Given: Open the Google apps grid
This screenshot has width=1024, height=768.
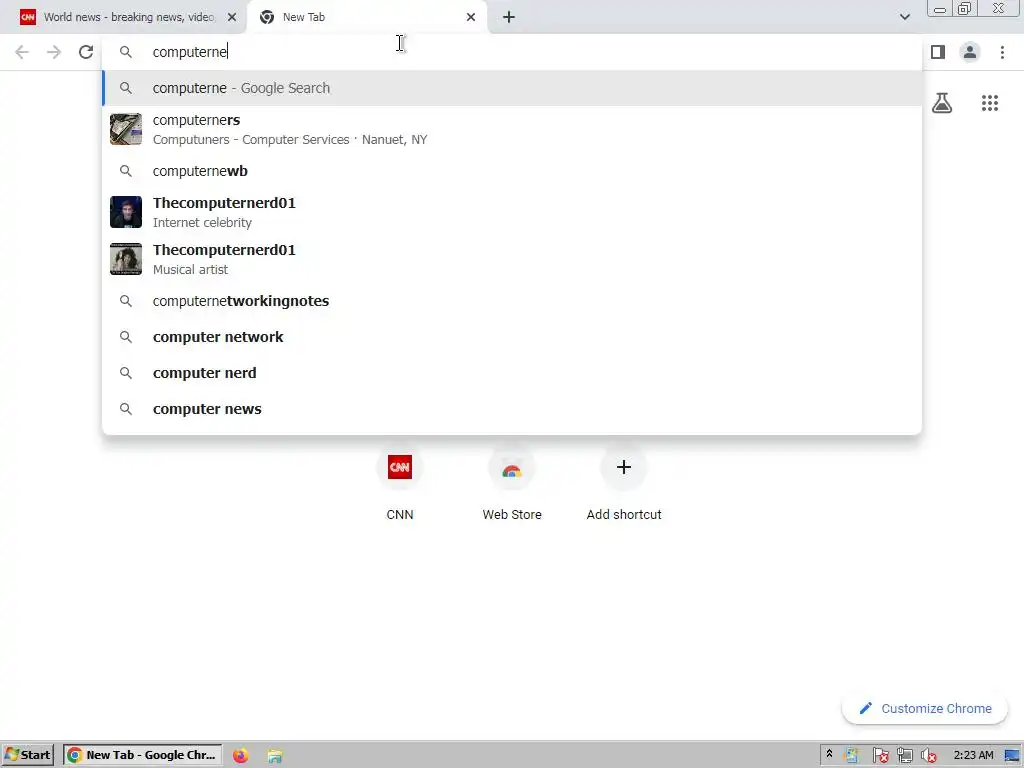Looking at the screenshot, I should click(x=990, y=103).
